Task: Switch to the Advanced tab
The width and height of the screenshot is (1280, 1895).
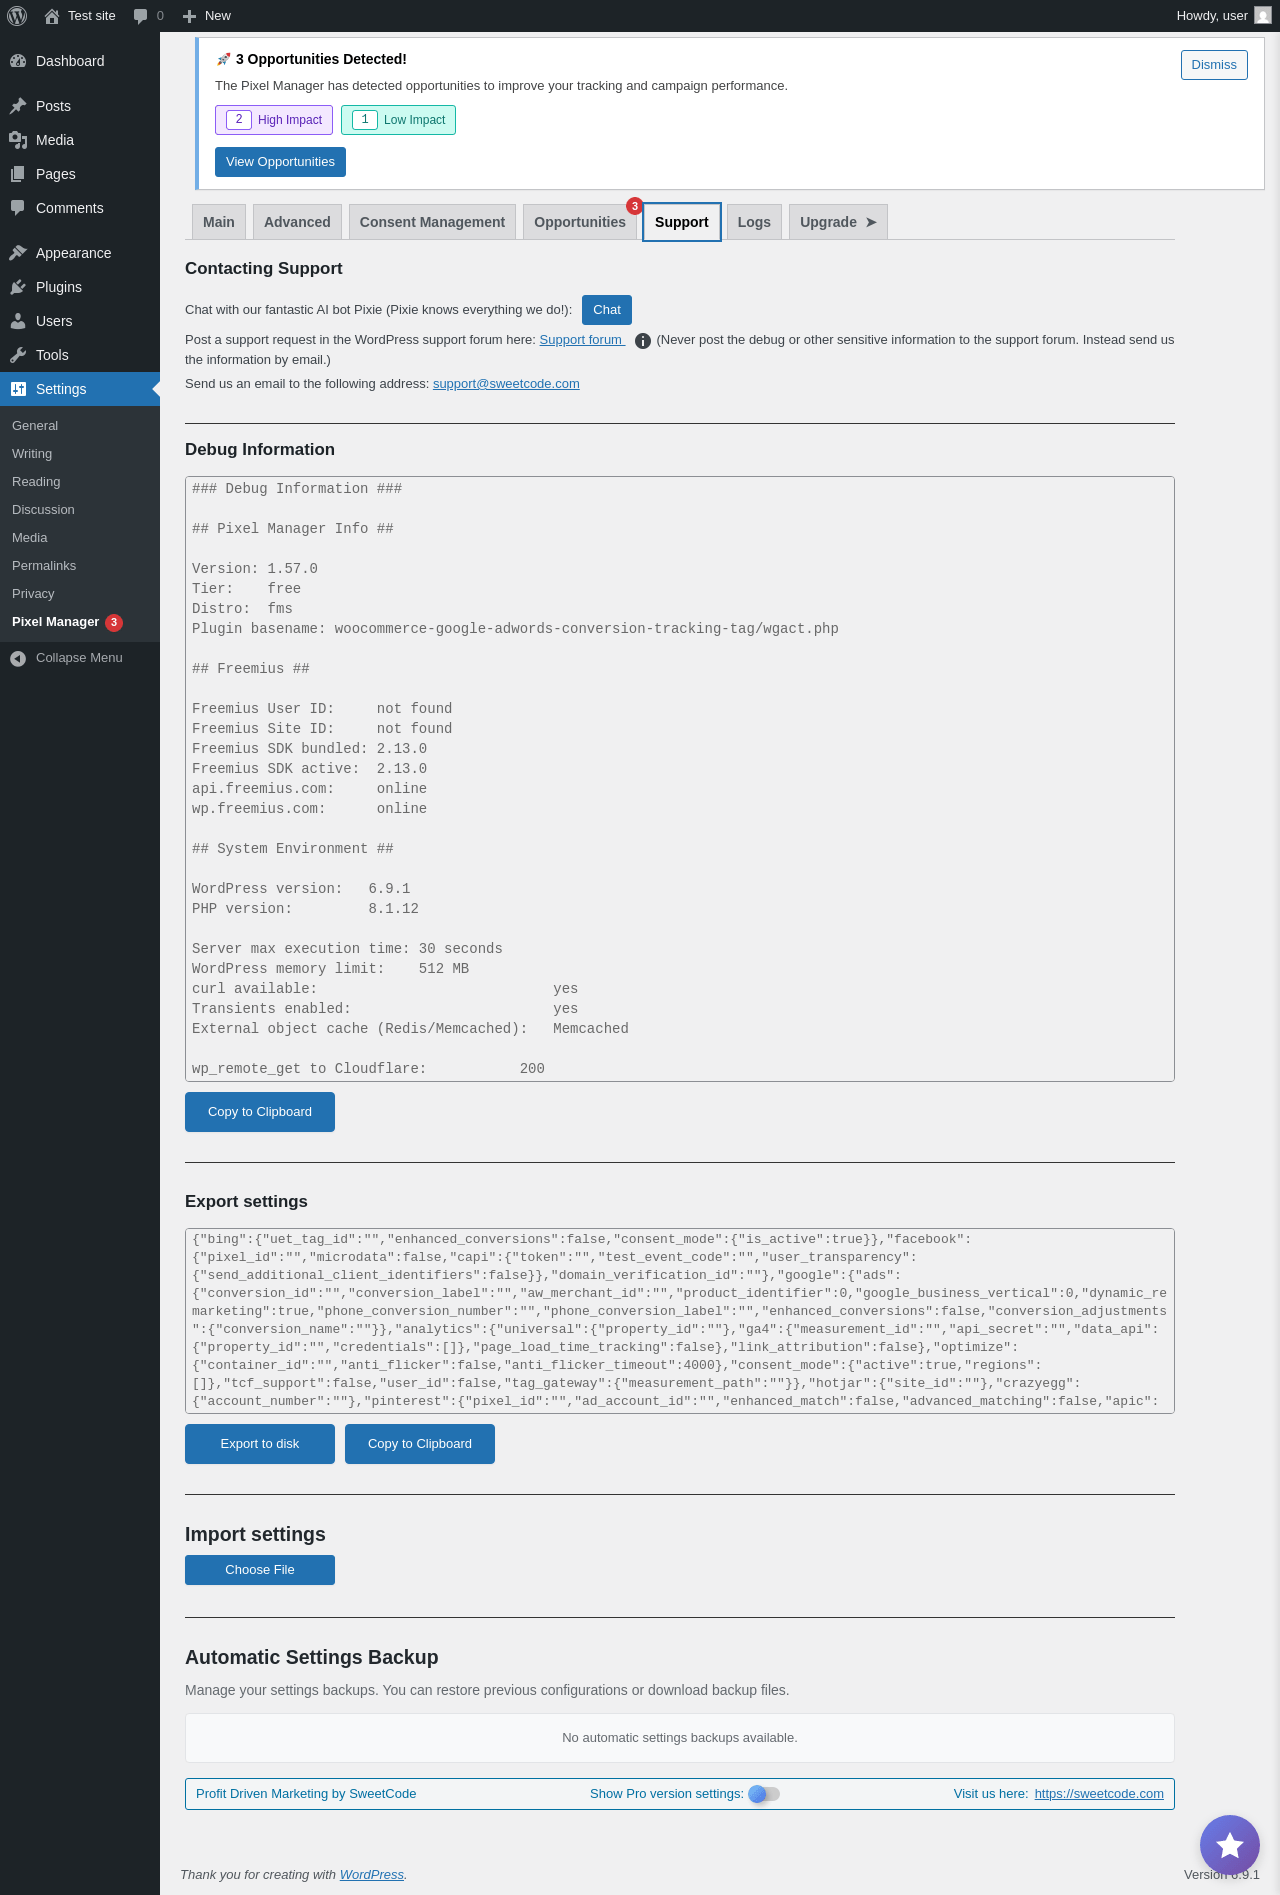Action: click(297, 222)
